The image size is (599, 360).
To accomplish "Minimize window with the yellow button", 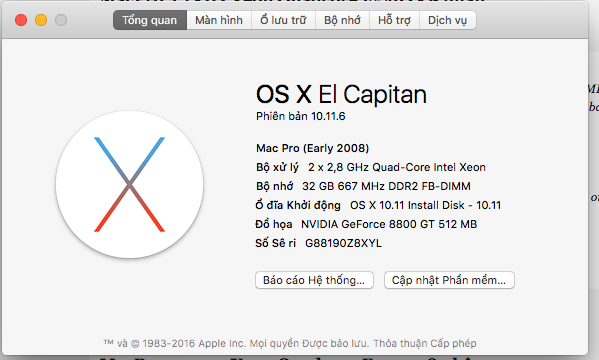I will point(41,20).
